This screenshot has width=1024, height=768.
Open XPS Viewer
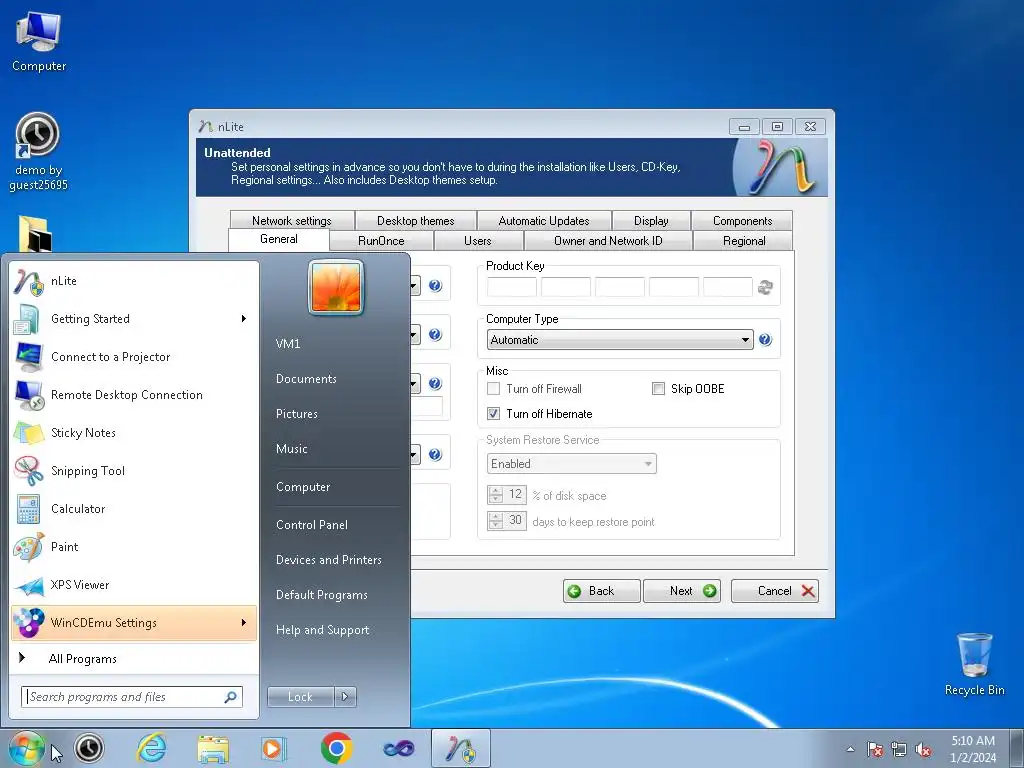(x=134, y=584)
